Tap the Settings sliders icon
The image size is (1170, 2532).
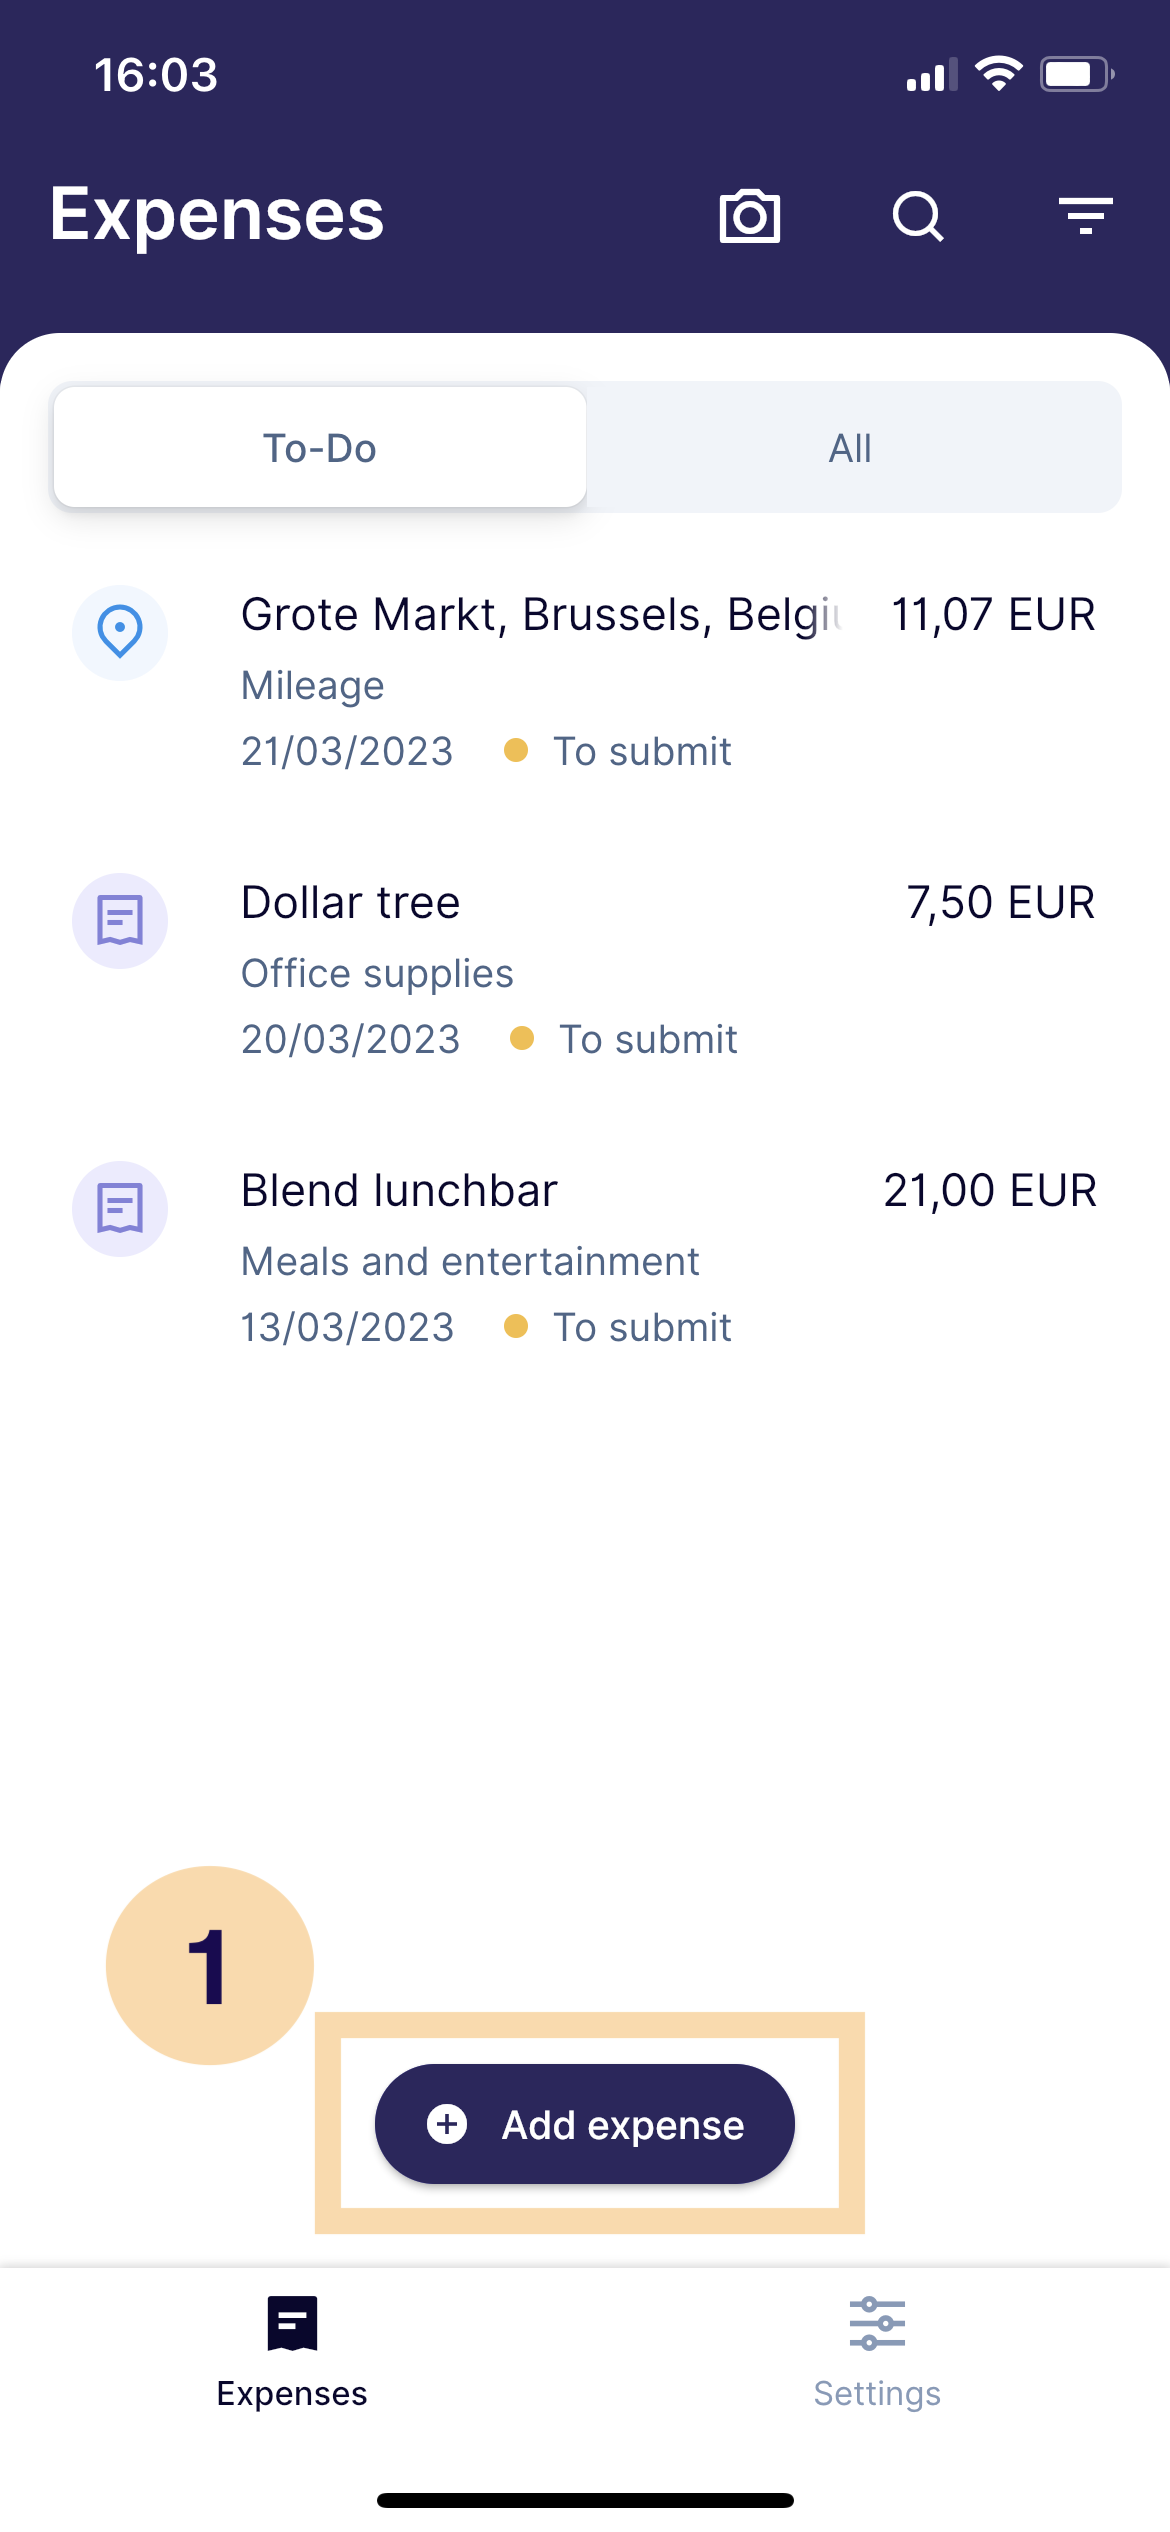877,2322
